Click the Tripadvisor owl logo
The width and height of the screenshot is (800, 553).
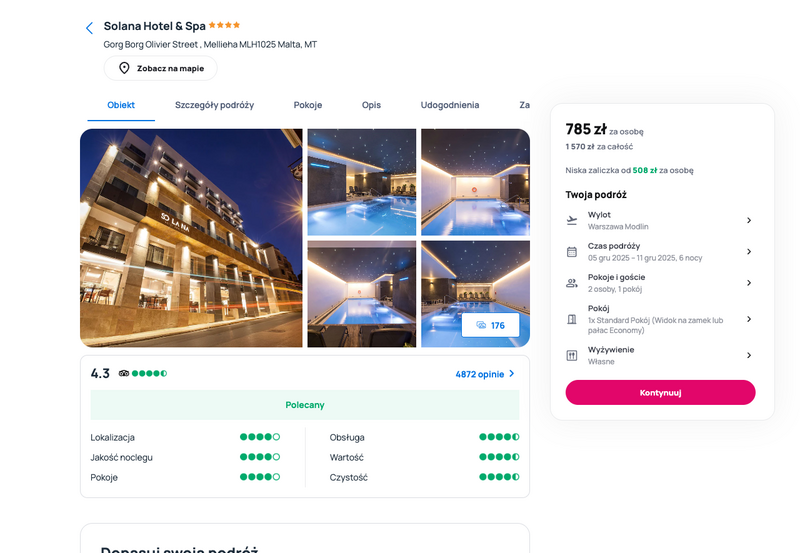click(124, 373)
